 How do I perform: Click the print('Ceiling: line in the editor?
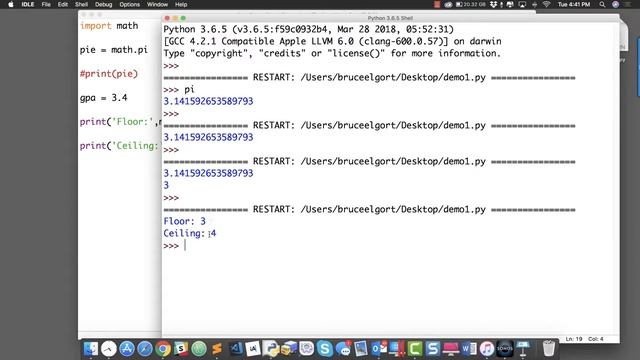(x=119, y=146)
